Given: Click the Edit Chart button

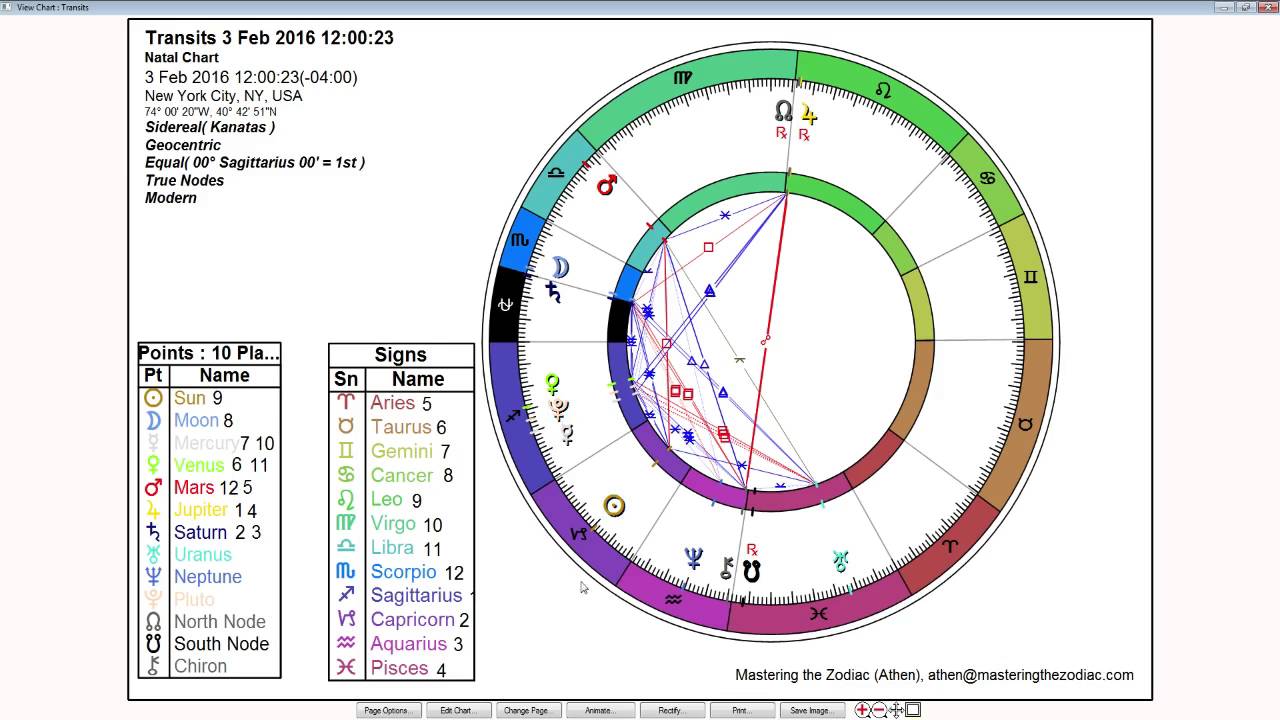Looking at the screenshot, I should (x=456, y=710).
